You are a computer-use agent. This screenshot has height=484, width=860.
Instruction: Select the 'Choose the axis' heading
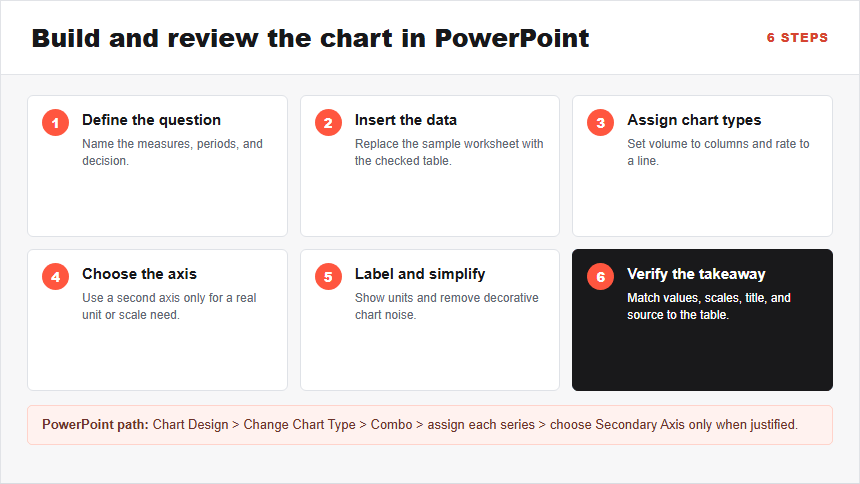139,274
